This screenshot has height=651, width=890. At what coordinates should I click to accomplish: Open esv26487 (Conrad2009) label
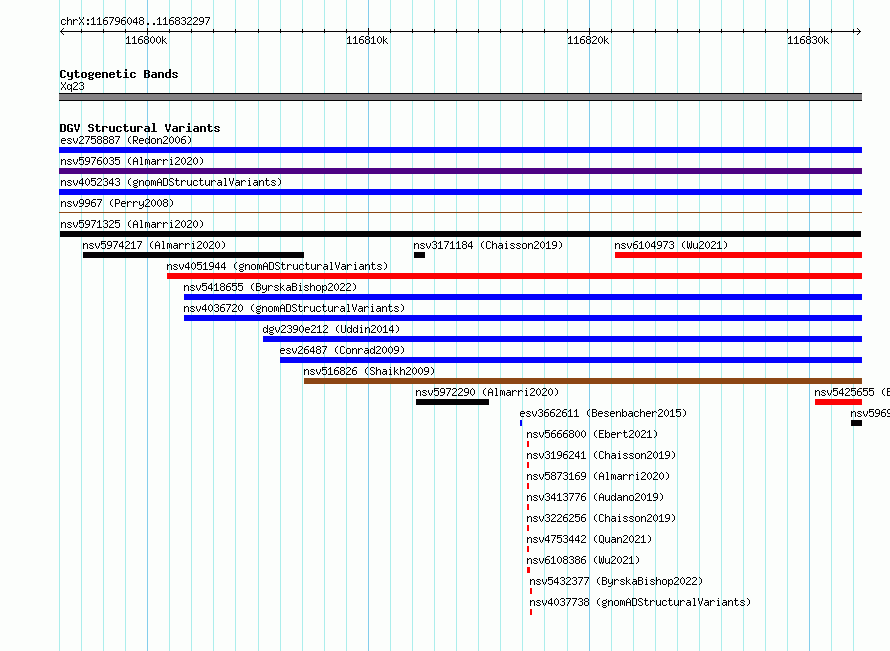[x=342, y=350]
